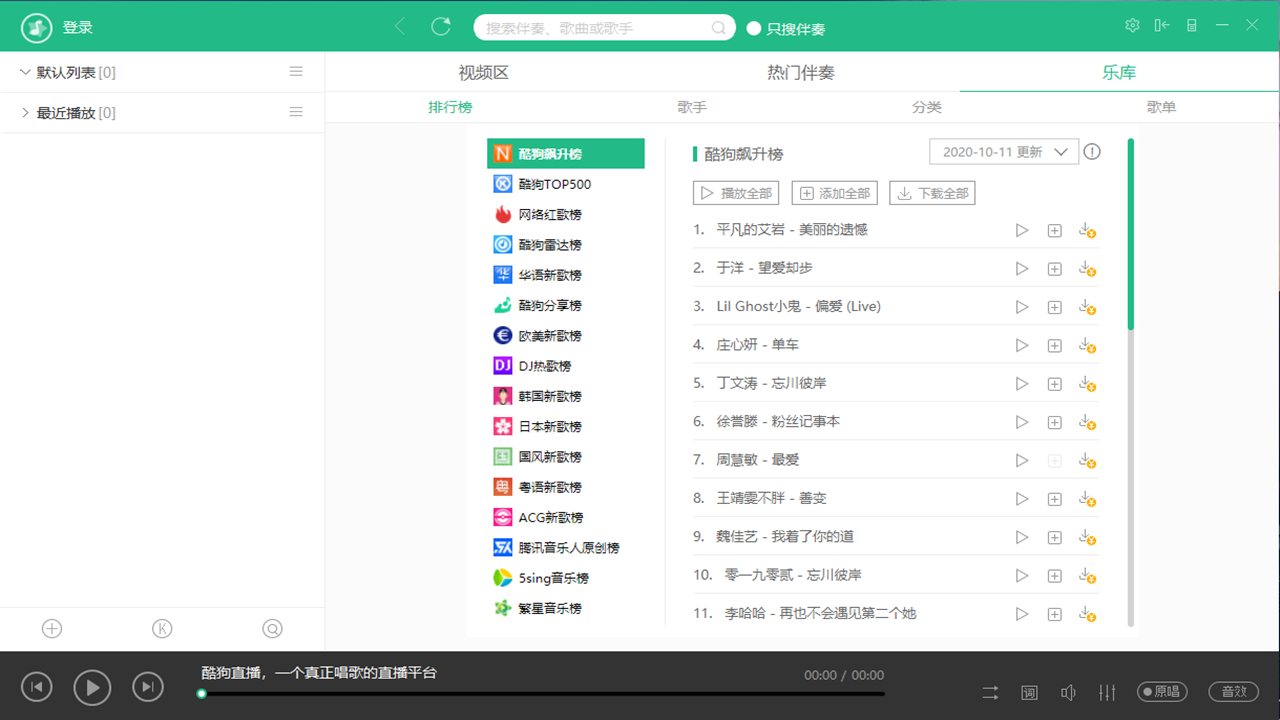Open the 2020-10-11 更新 dropdown
The height and width of the screenshot is (720, 1280).
1005,151
